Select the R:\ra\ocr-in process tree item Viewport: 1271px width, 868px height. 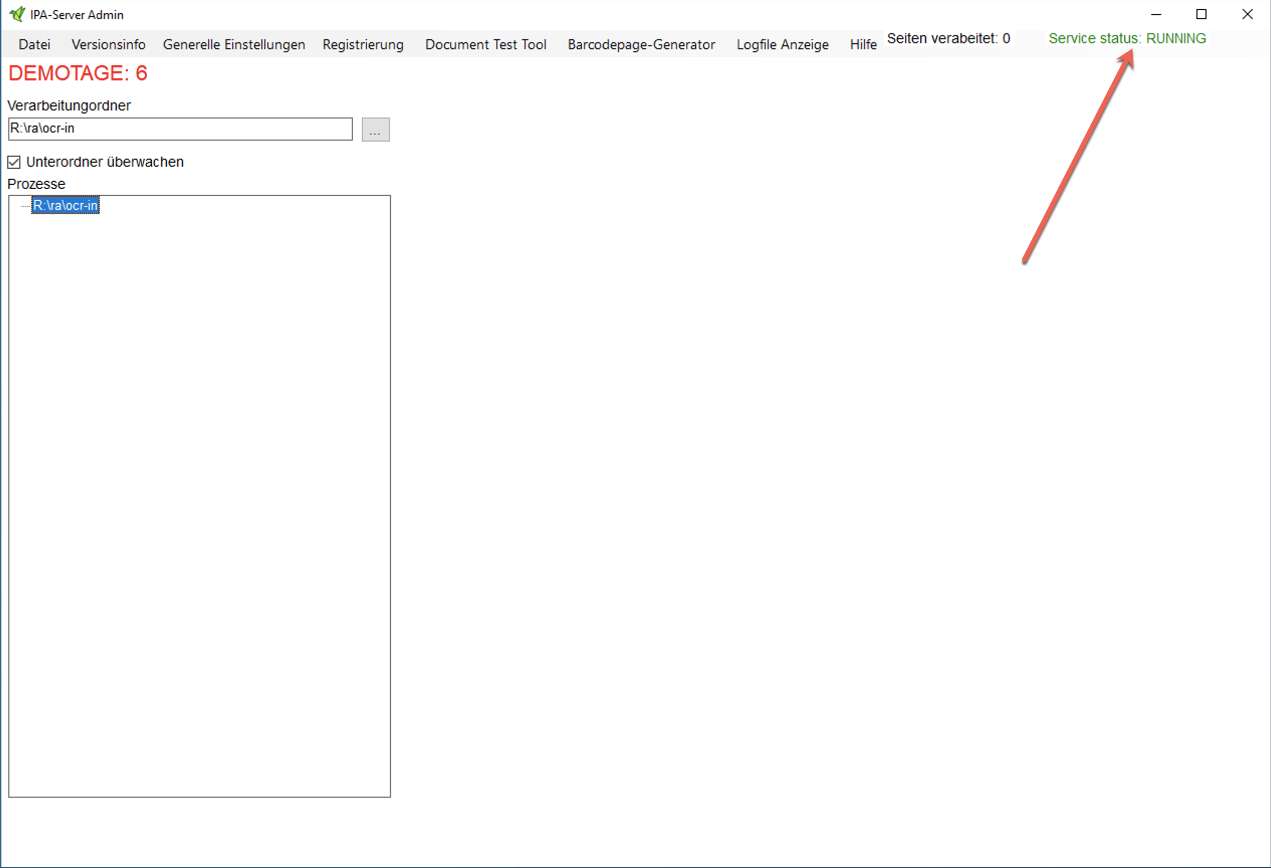(65, 206)
